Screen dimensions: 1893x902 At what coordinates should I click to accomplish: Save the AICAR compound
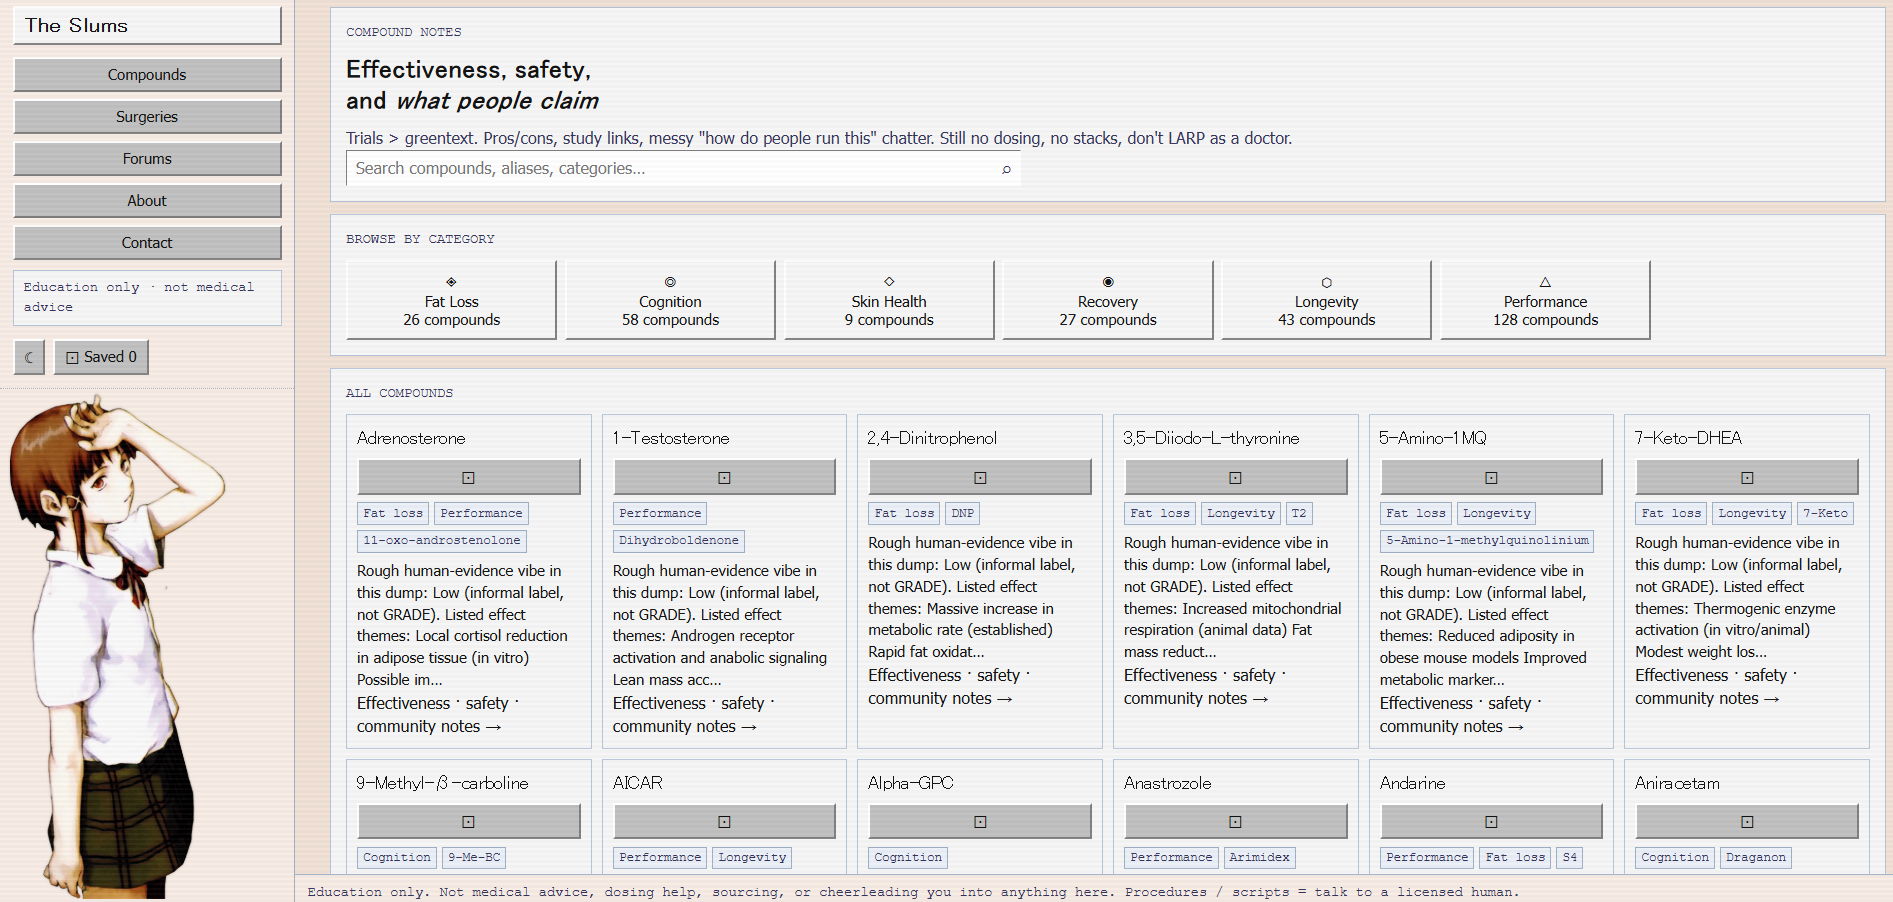coord(724,821)
